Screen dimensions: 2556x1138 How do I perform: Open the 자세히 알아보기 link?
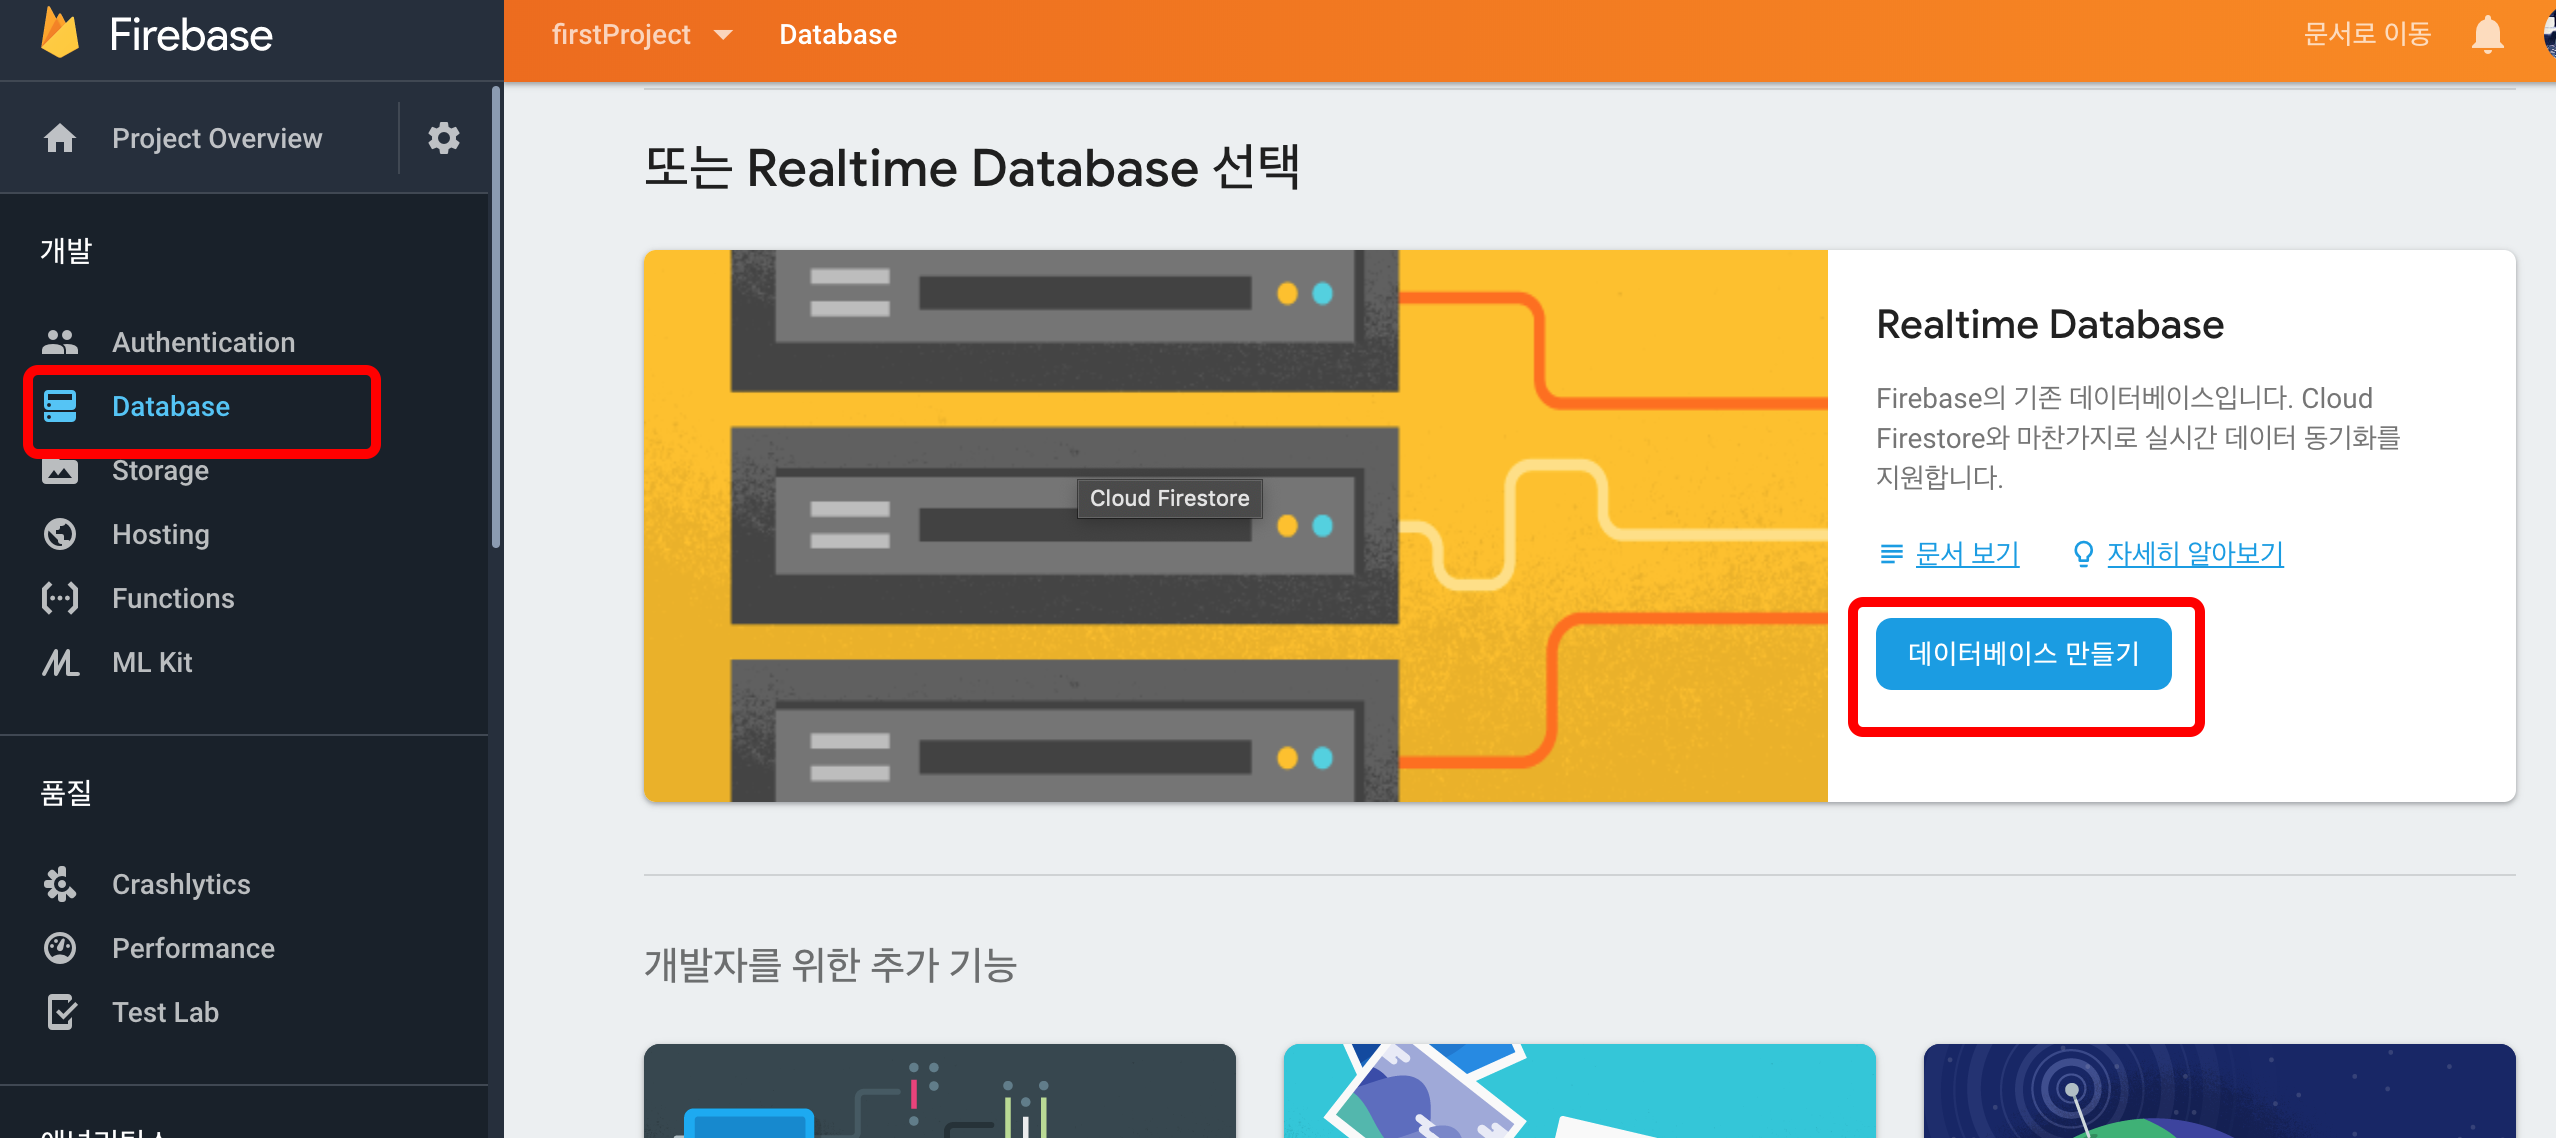pyautogui.click(x=2194, y=553)
